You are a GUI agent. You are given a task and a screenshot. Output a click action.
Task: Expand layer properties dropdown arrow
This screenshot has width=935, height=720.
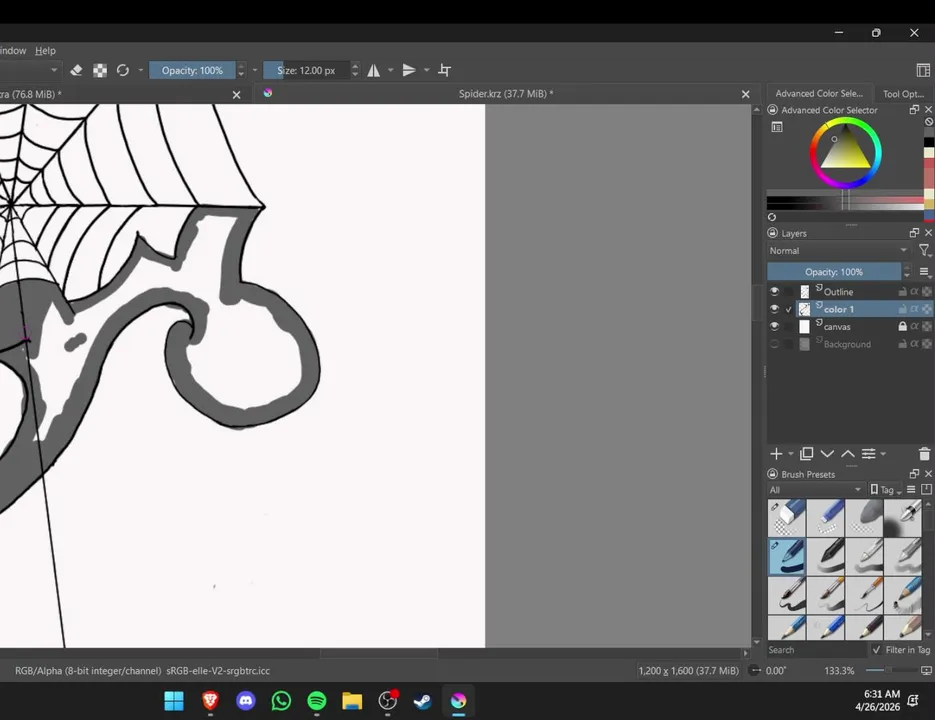coord(883,454)
